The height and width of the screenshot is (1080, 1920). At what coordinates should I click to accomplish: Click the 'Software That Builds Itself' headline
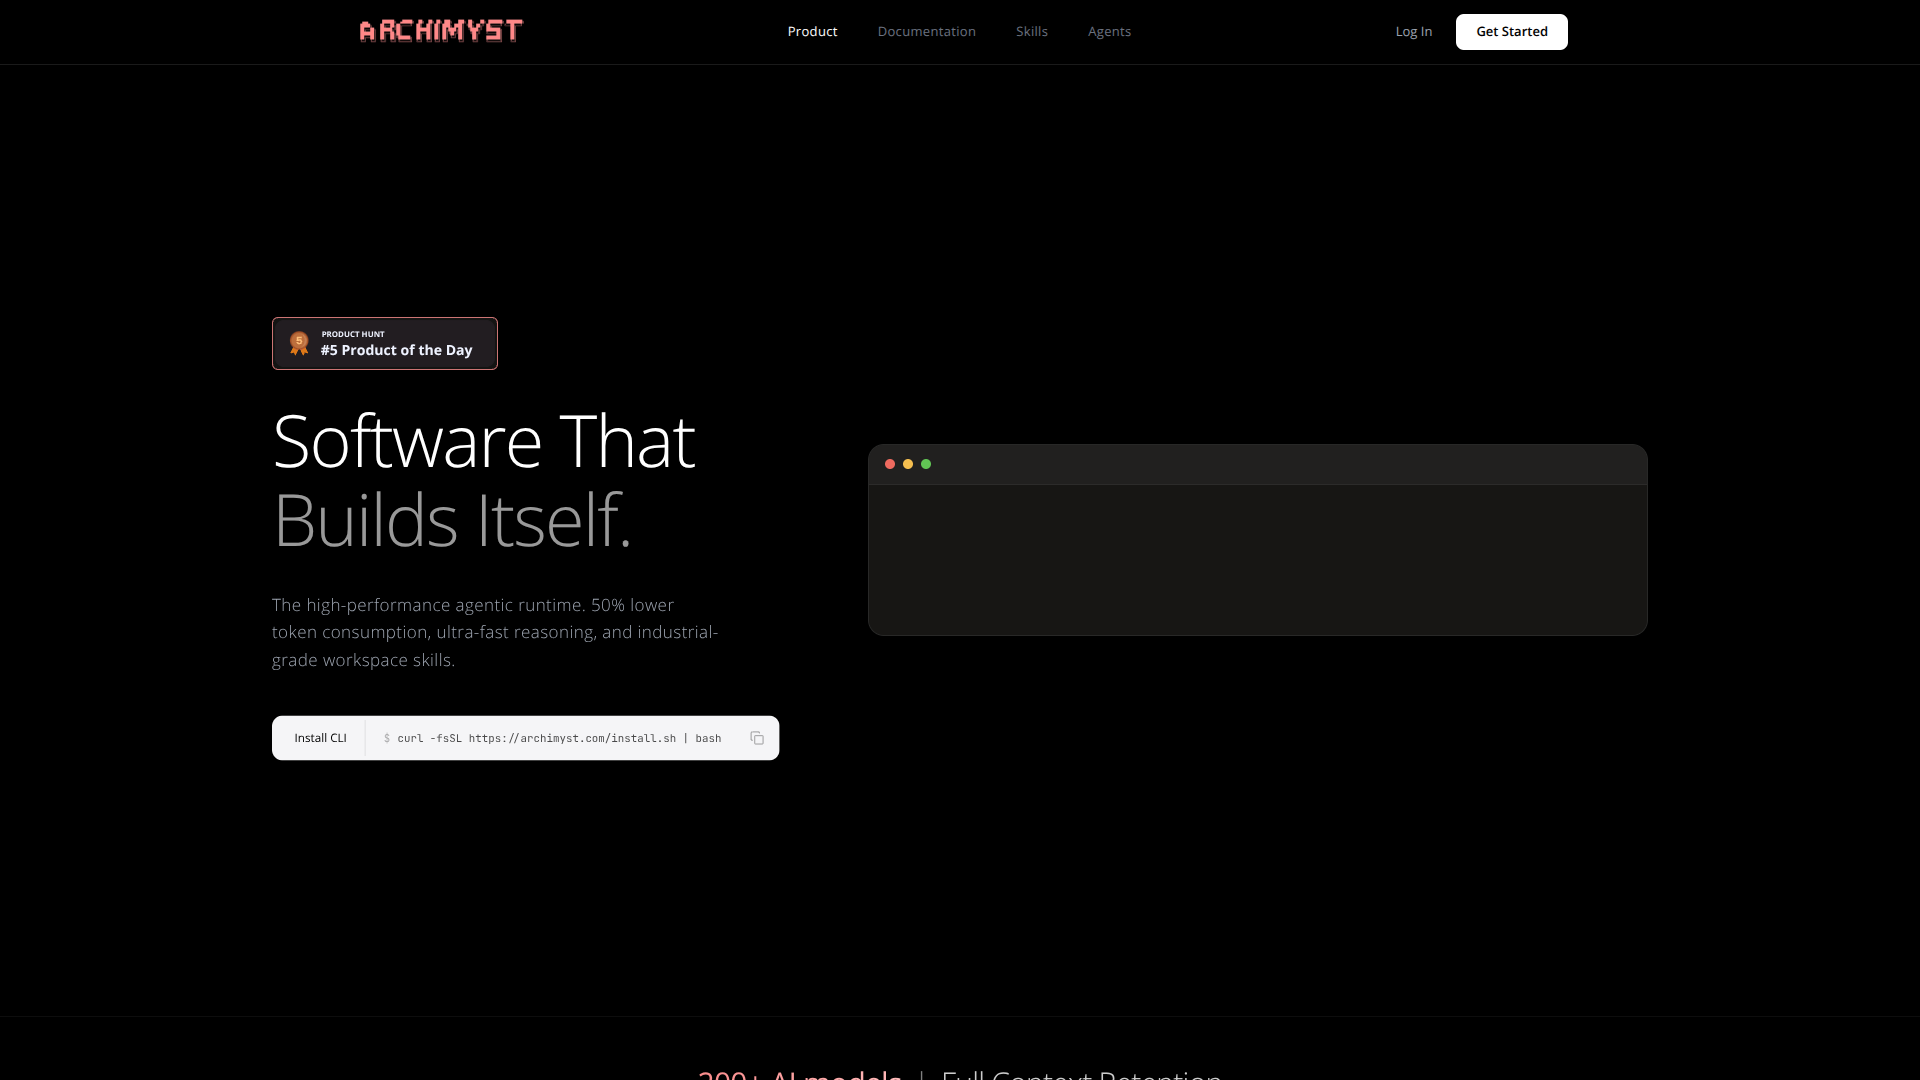click(483, 480)
